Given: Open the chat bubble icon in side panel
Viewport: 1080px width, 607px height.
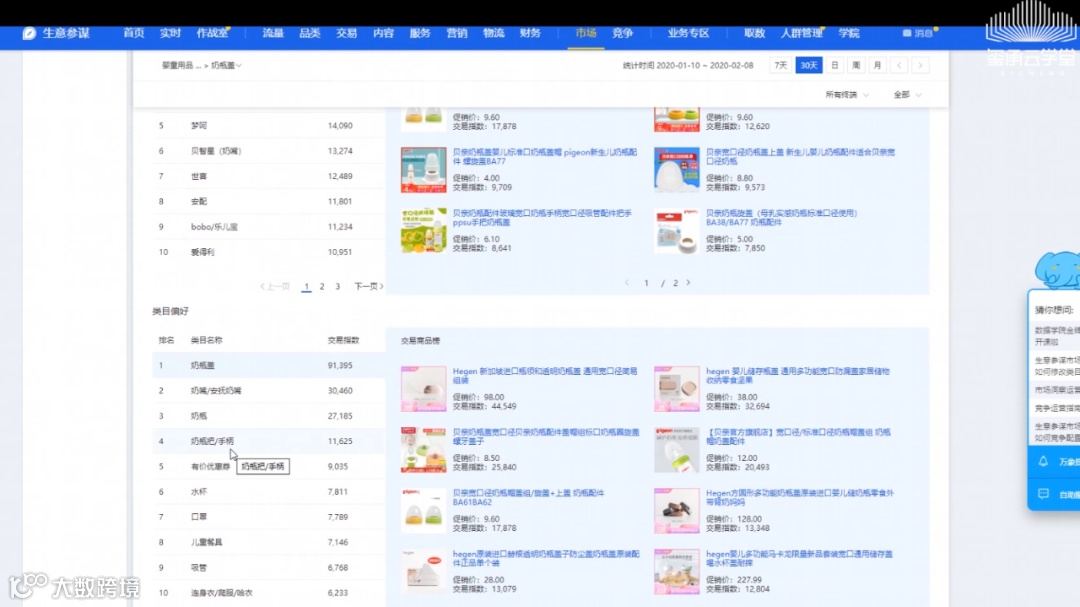Looking at the screenshot, I should tap(1043, 494).
